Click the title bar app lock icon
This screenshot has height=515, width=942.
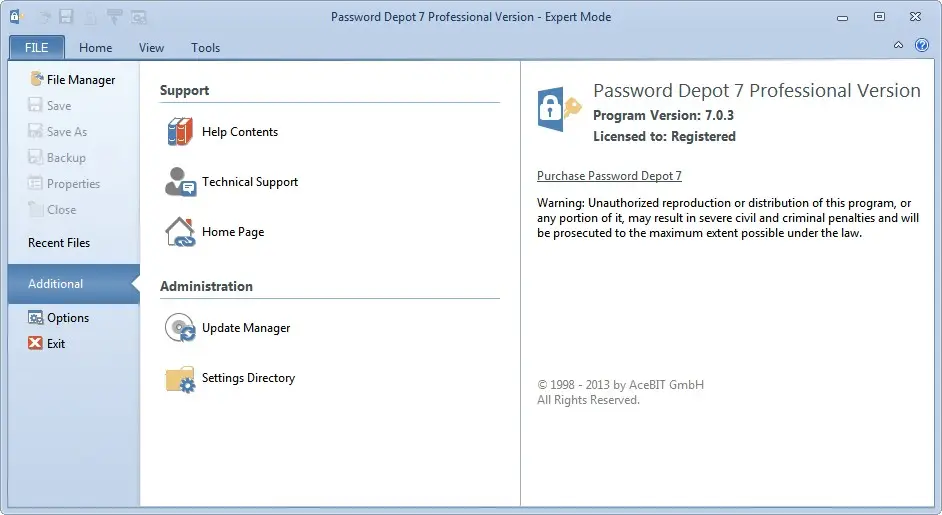pos(16,17)
